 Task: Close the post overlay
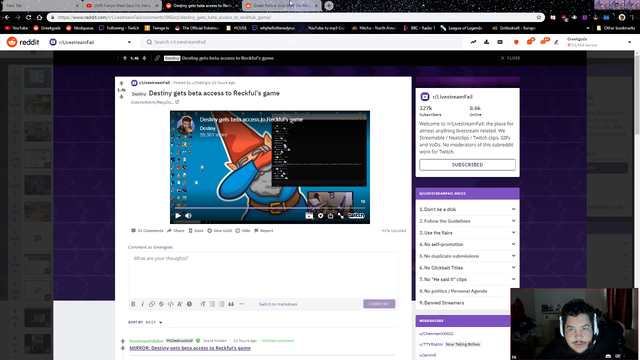510,58
